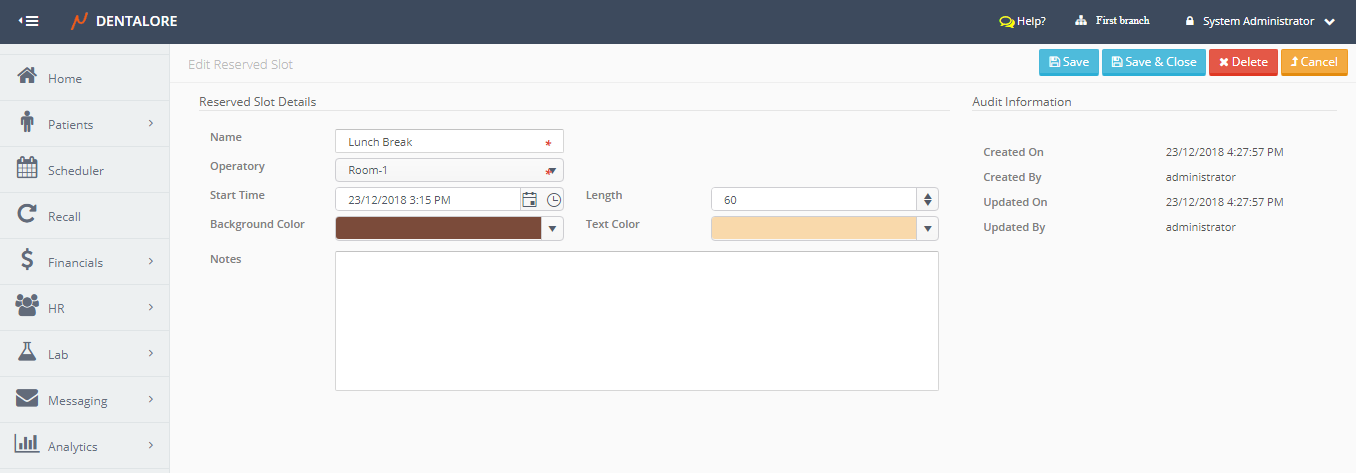The image size is (1356, 473).
Task: Adjust Length using the spinner arrows
Action: pos(928,200)
